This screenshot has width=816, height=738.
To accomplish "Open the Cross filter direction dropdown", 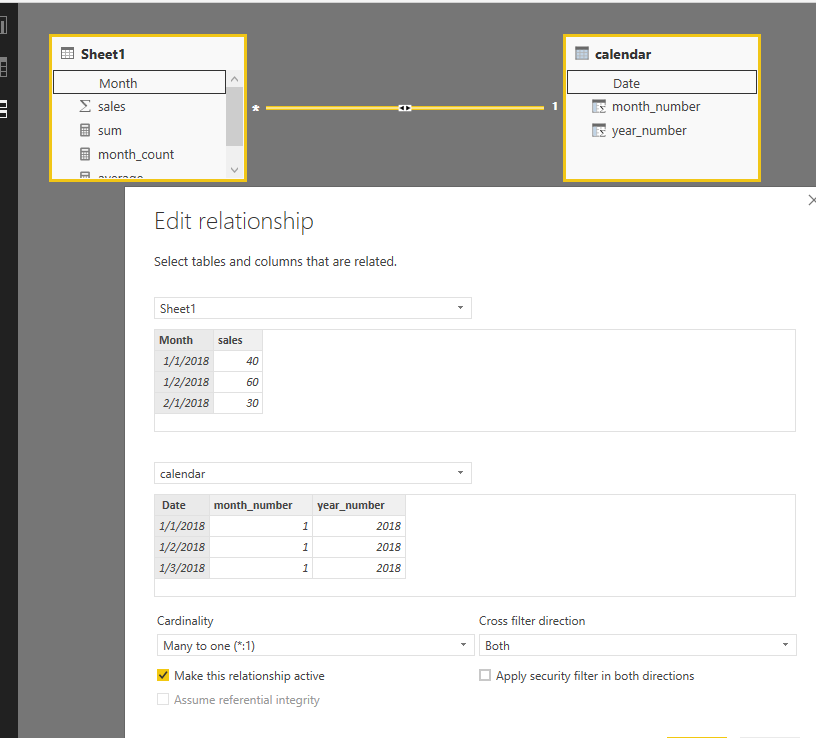I will click(638, 645).
